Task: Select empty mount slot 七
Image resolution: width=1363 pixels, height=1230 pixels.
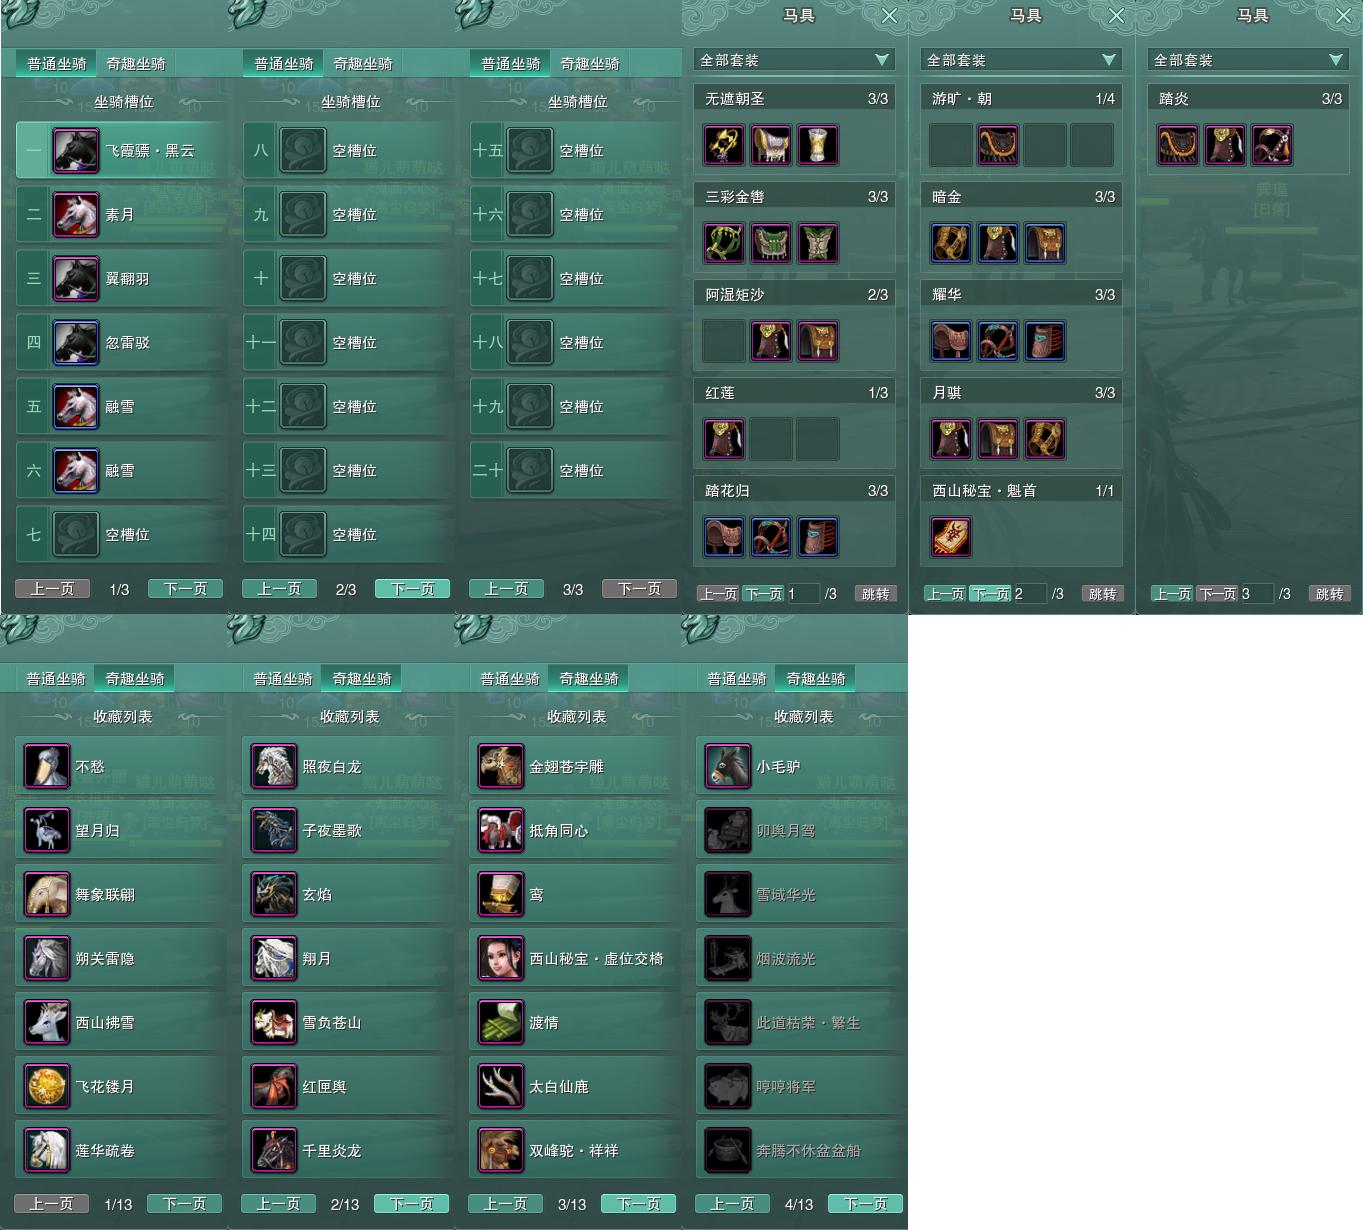Action: pyautogui.click(x=121, y=535)
